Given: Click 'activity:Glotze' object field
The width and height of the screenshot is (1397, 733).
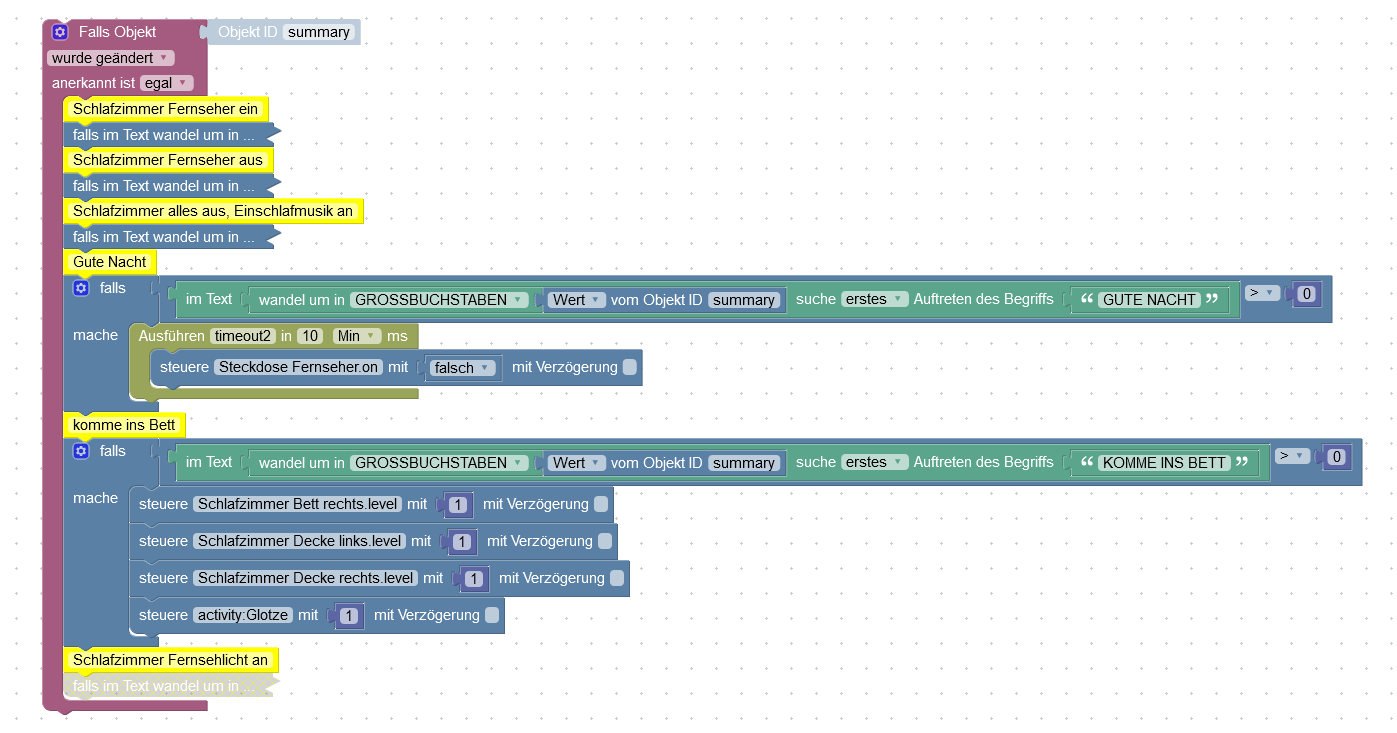Looking at the screenshot, I should pos(243,615).
